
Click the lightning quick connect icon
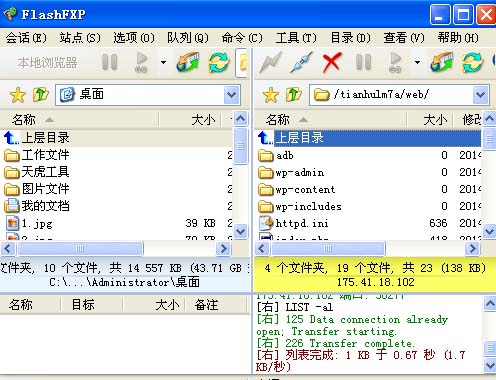pos(270,62)
